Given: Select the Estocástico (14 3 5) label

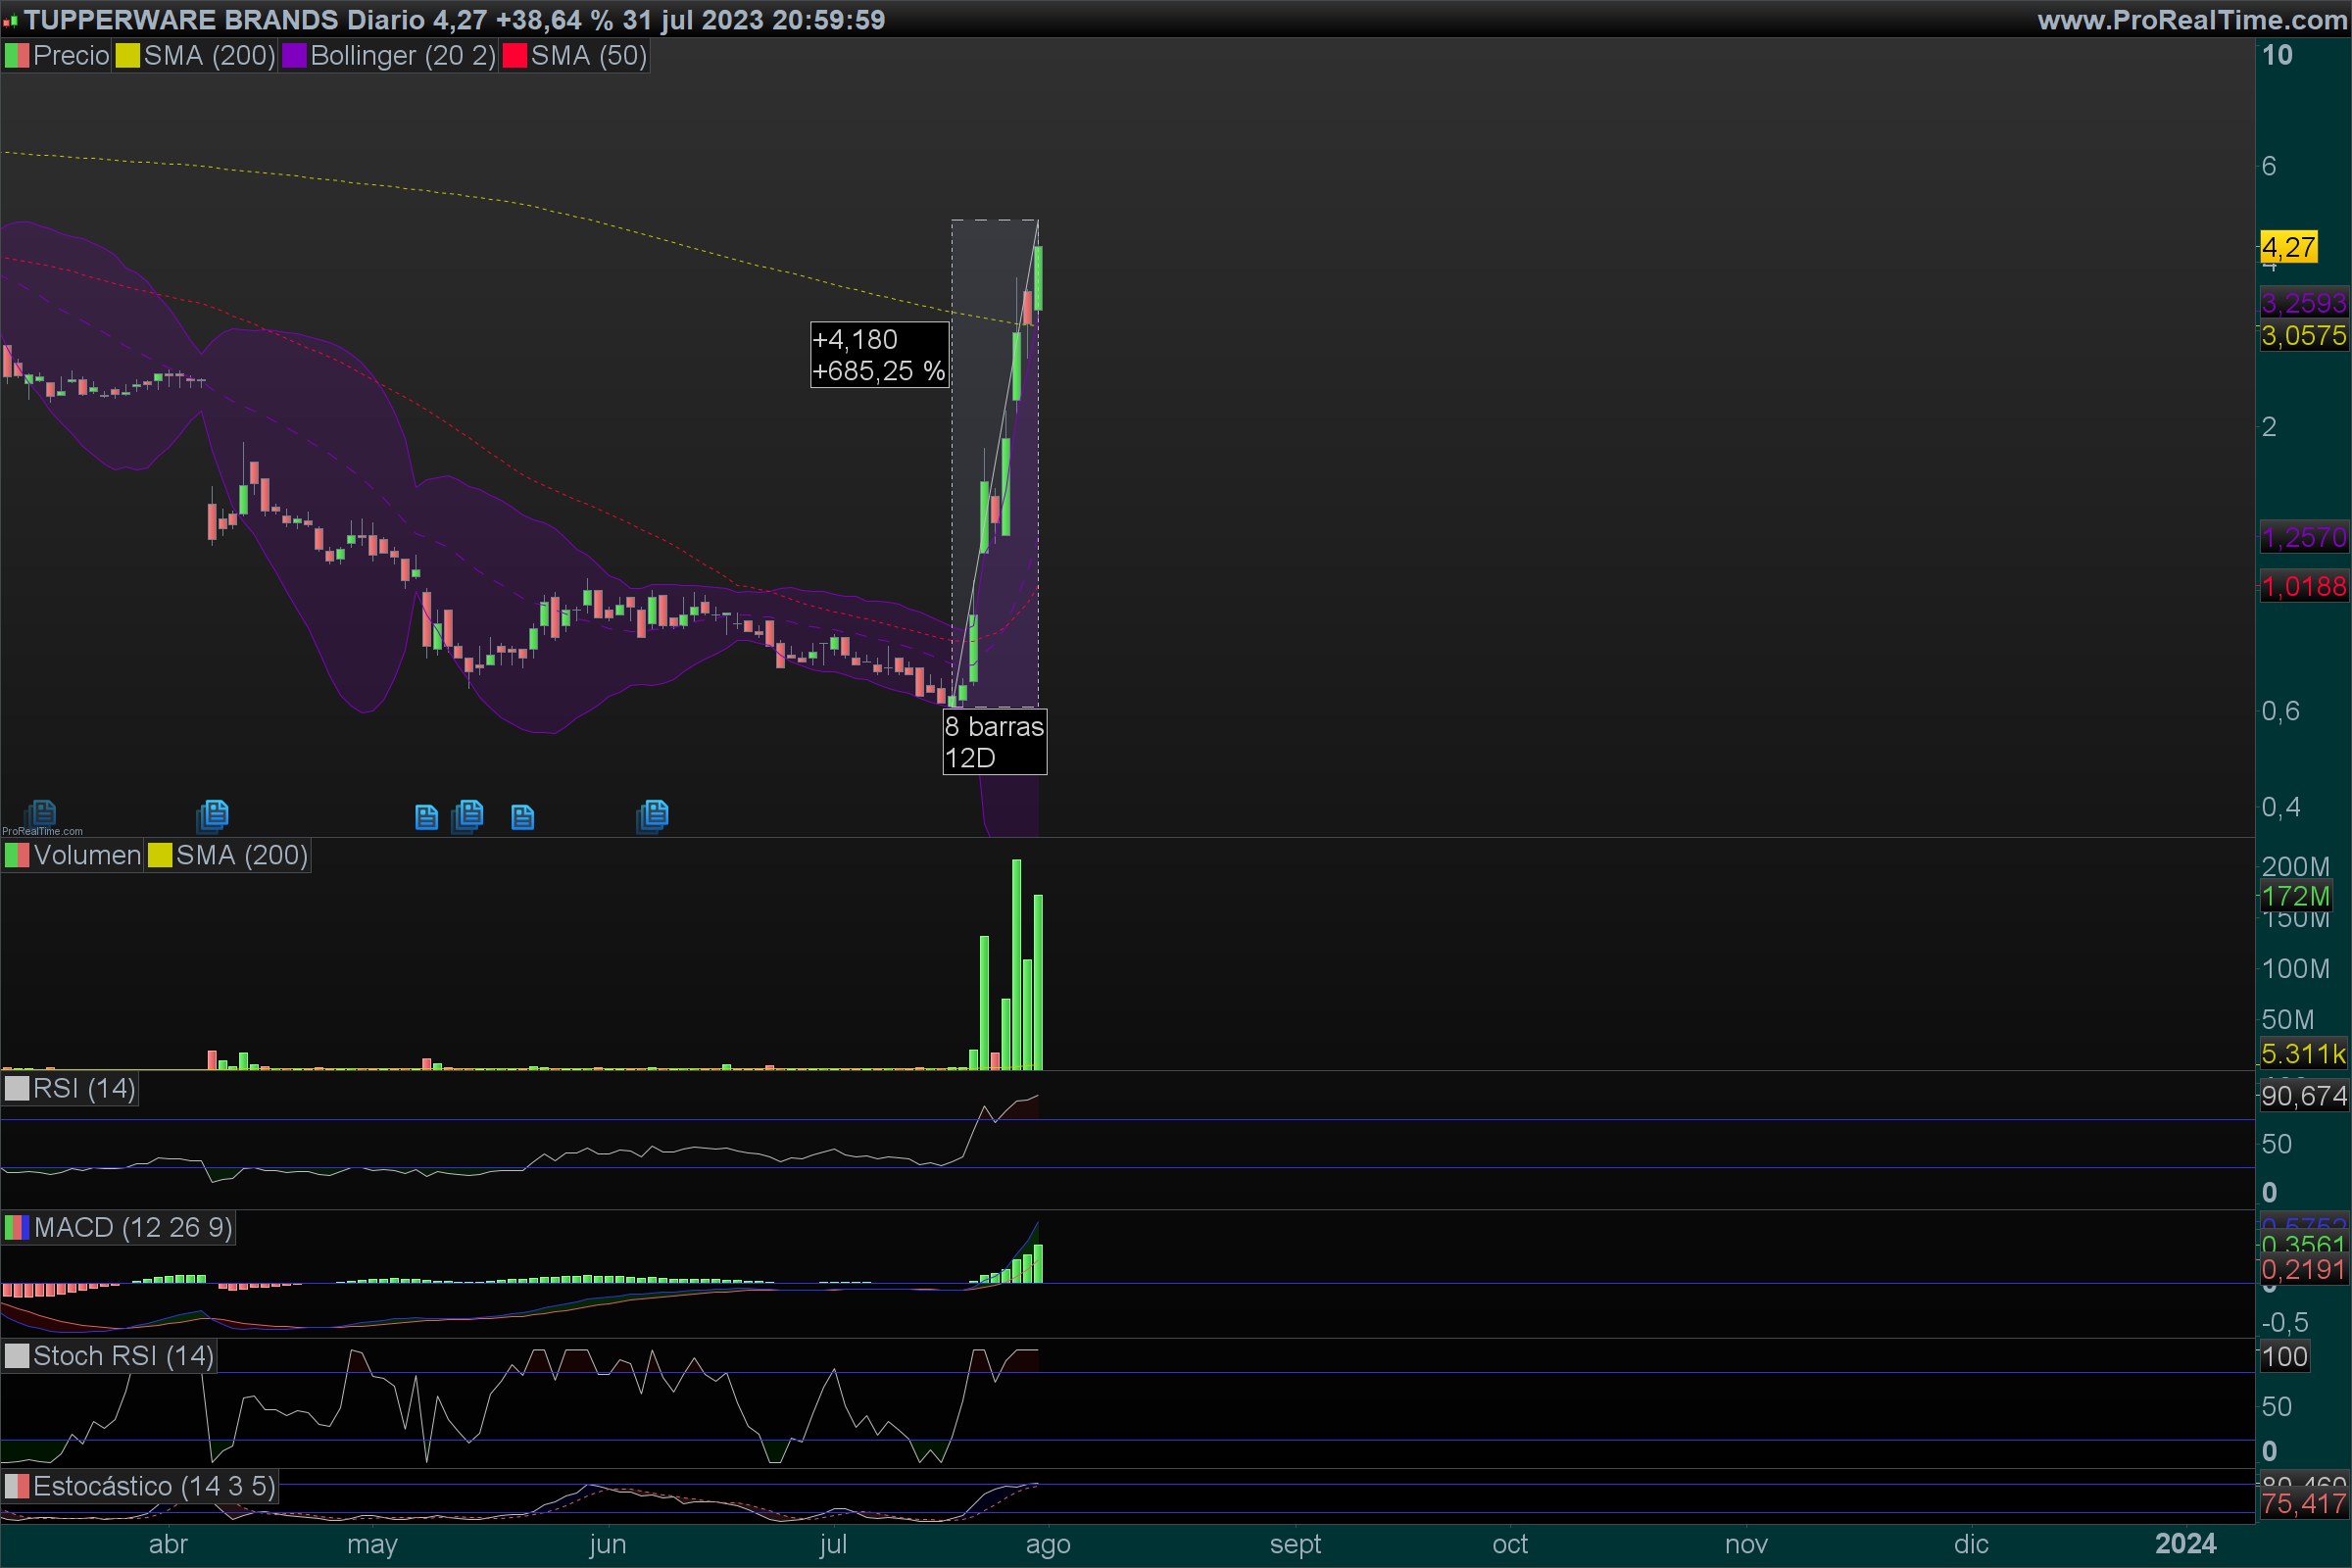Looking at the screenshot, I should click(x=153, y=1486).
